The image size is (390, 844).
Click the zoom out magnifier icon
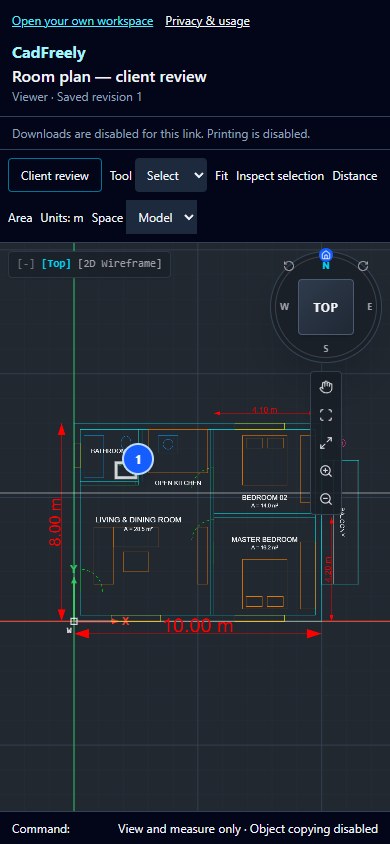[x=325, y=499]
